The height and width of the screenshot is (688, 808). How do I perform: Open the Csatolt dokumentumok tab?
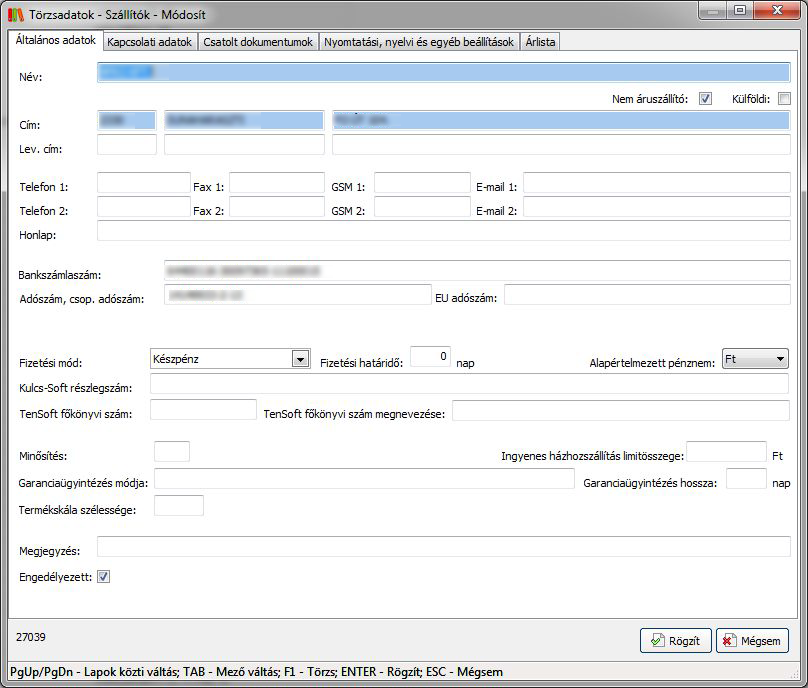coord(259,42)
